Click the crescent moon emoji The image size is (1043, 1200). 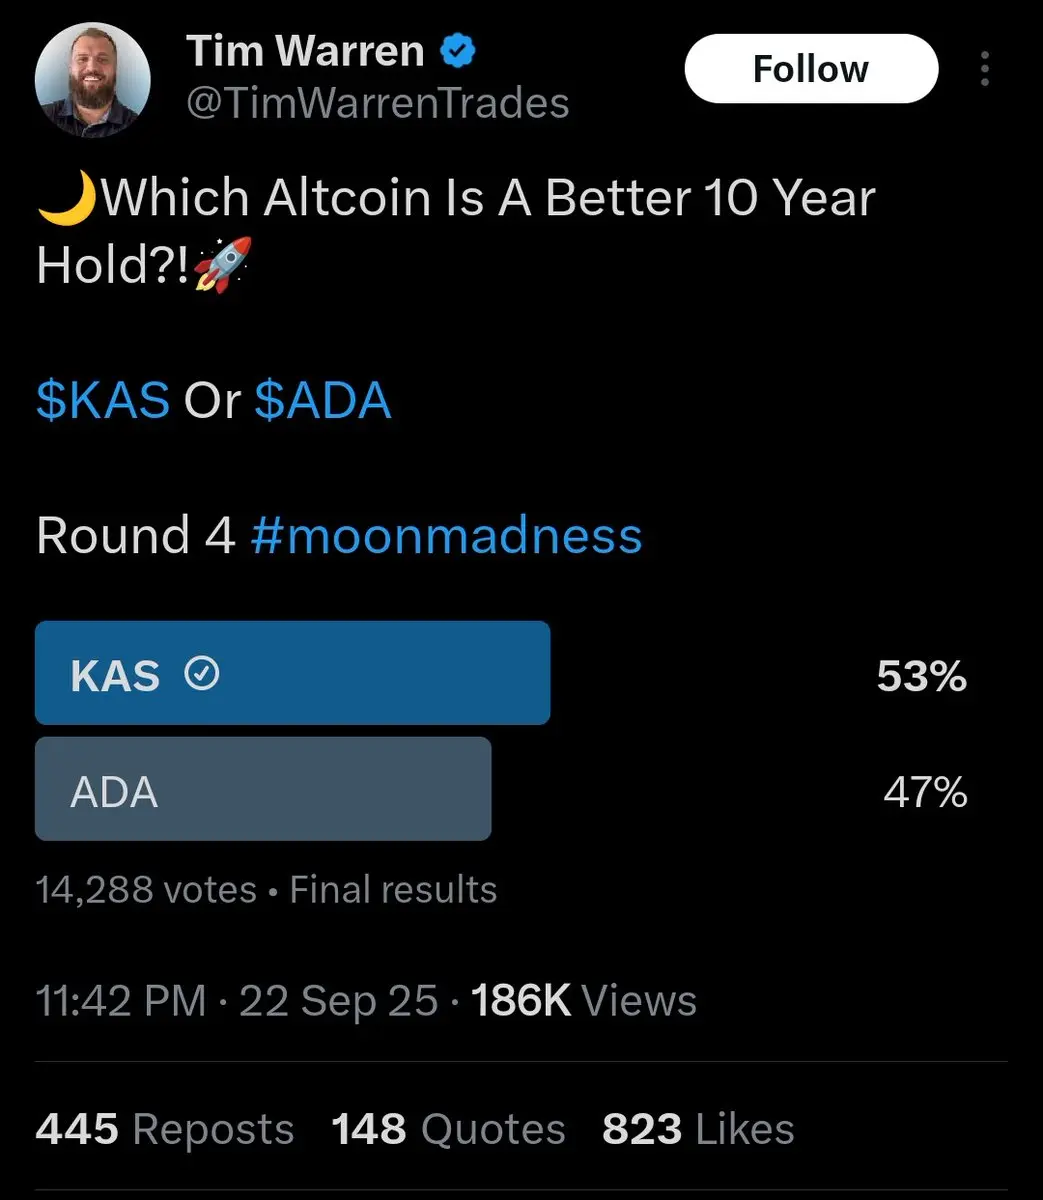[x=67, y=196]
